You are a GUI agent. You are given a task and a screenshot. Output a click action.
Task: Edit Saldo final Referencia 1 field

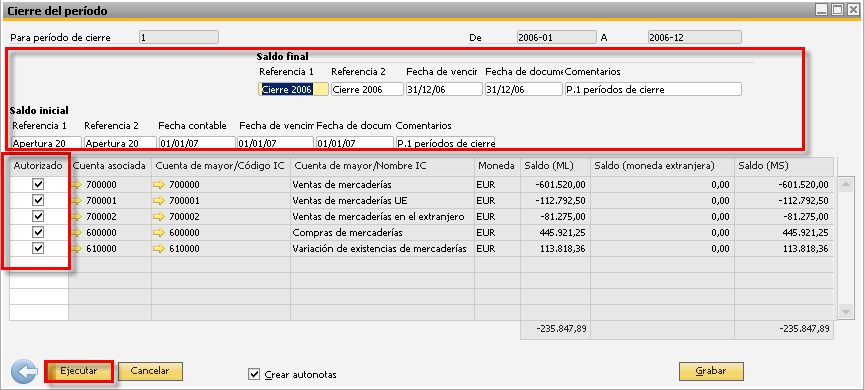[294, 89]
